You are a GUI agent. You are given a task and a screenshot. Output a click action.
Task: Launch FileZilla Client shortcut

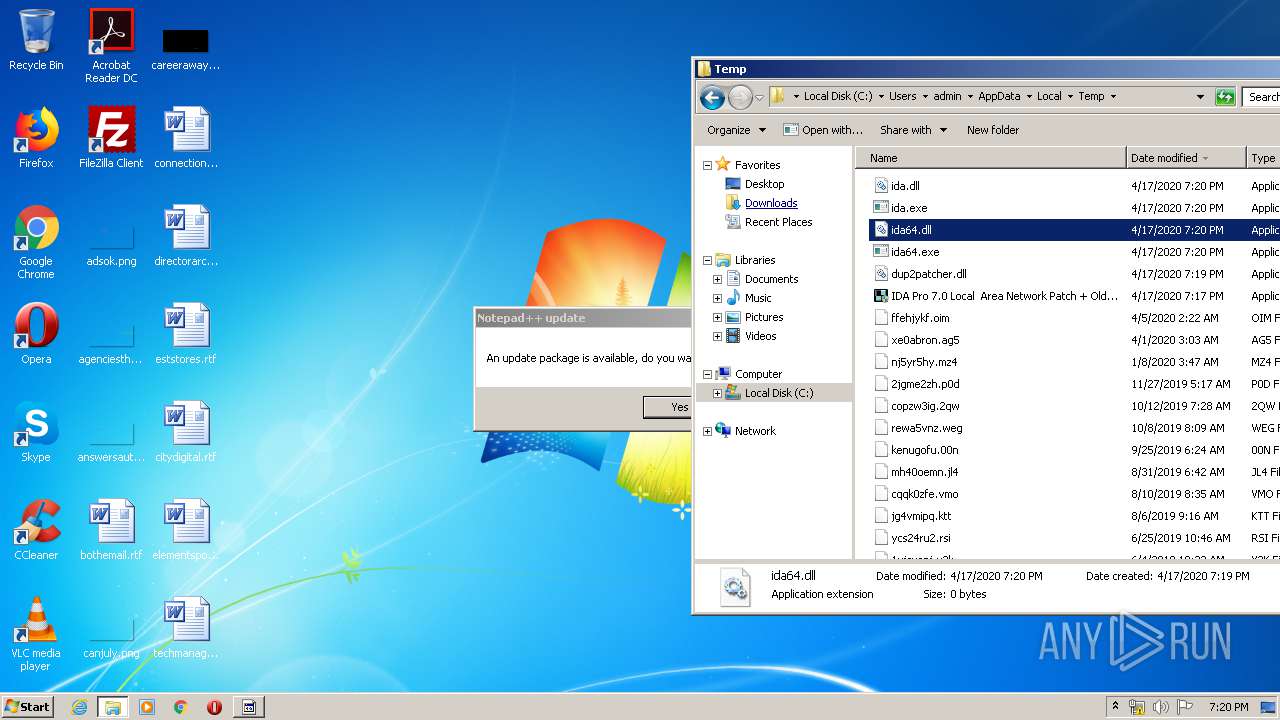(x=111, y=138)
